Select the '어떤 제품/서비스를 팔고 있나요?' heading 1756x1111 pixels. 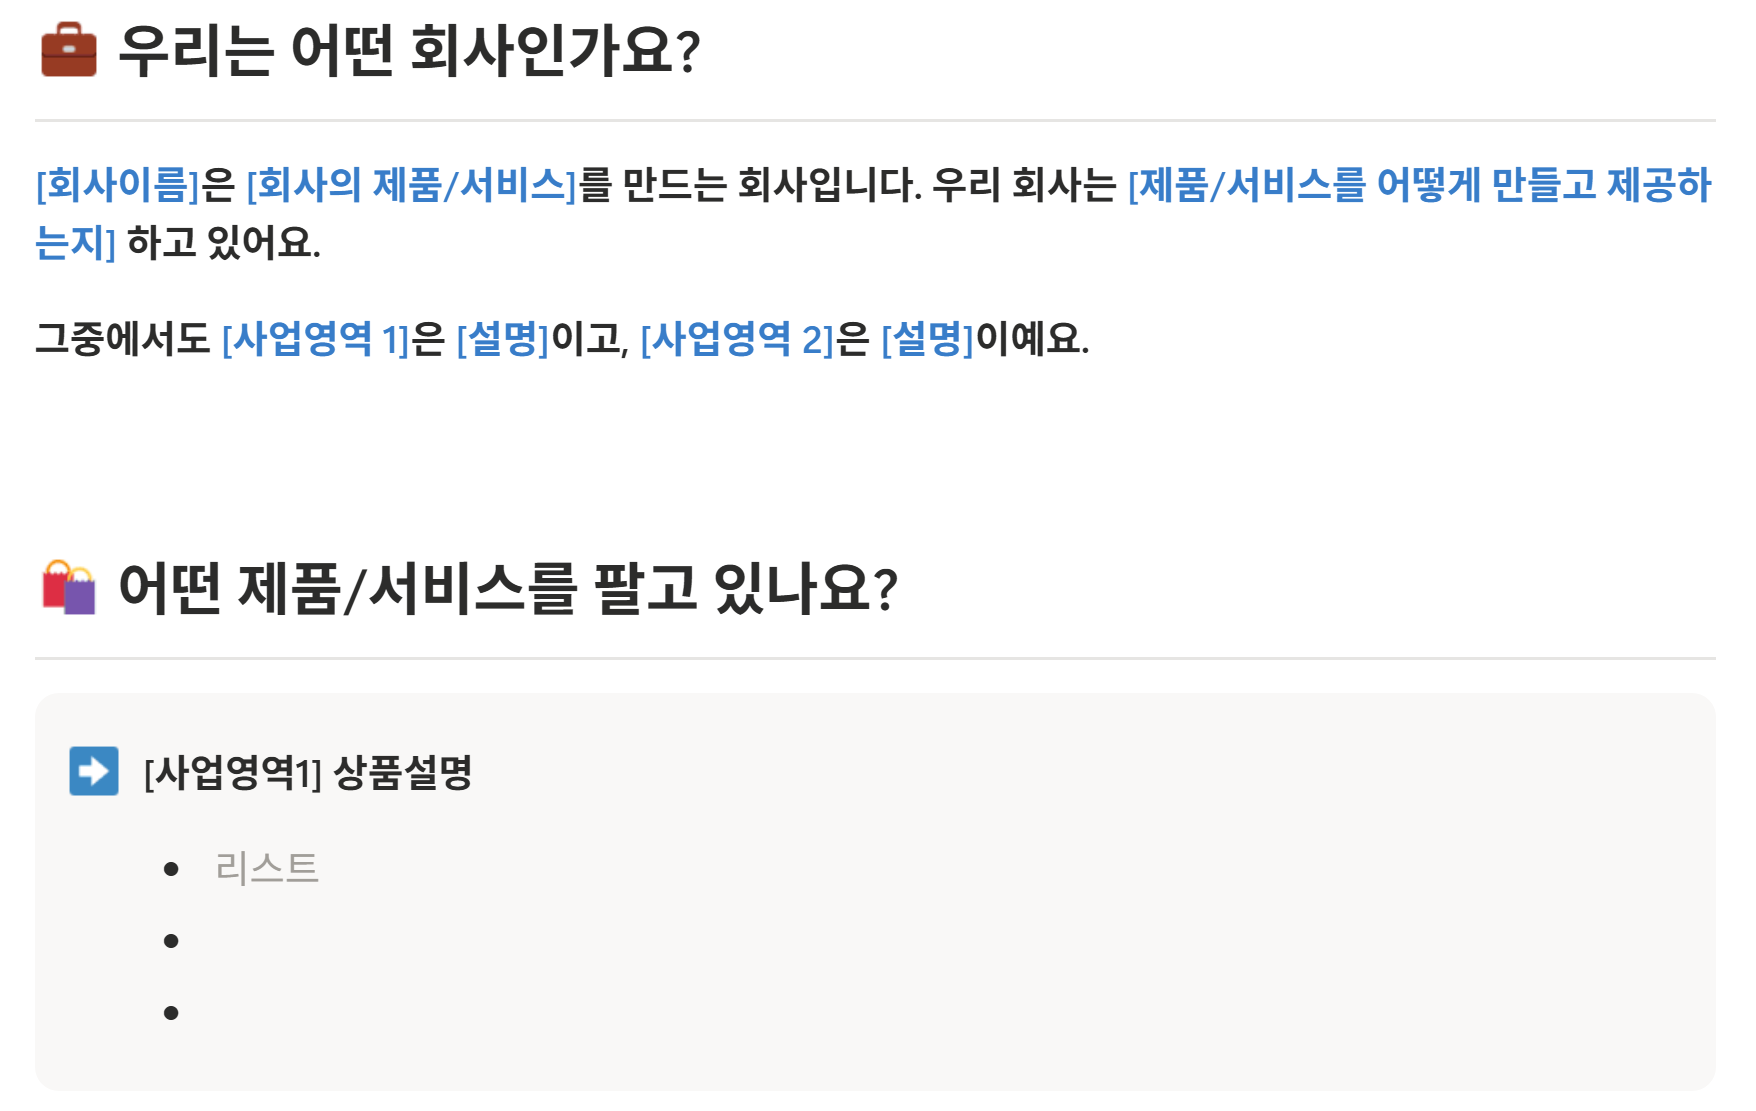click(508, 588)
